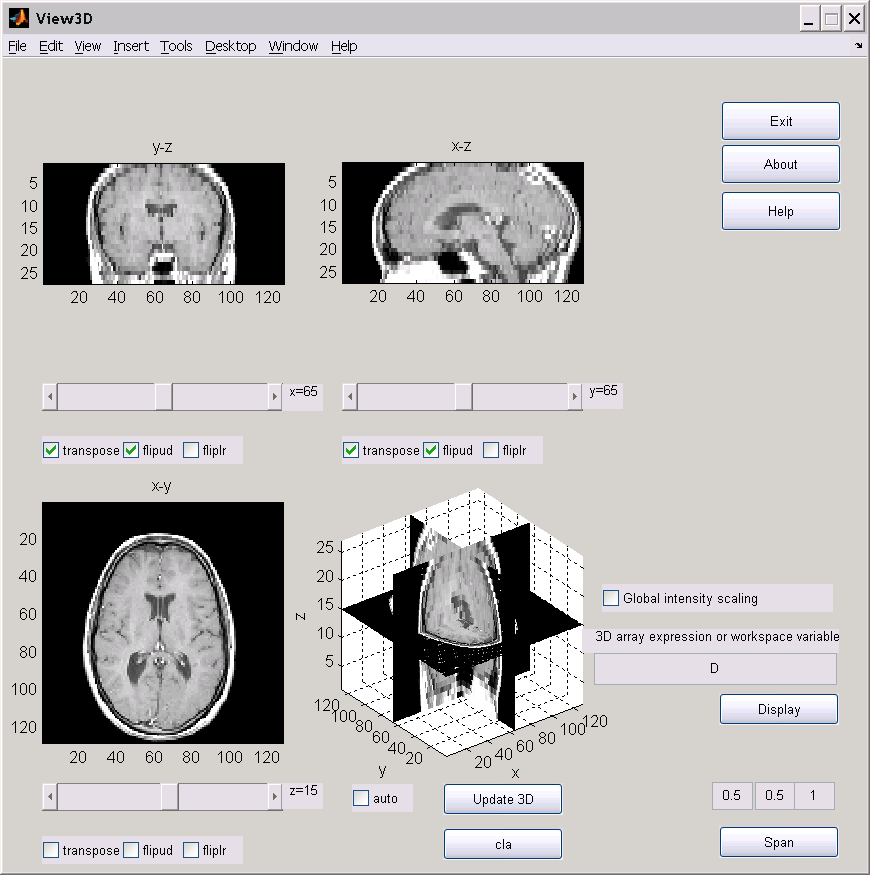Click the second span field showing 0.5
The width and height of the screenshot is (870, 875).
pyautogui.click(x=775, y=796)
